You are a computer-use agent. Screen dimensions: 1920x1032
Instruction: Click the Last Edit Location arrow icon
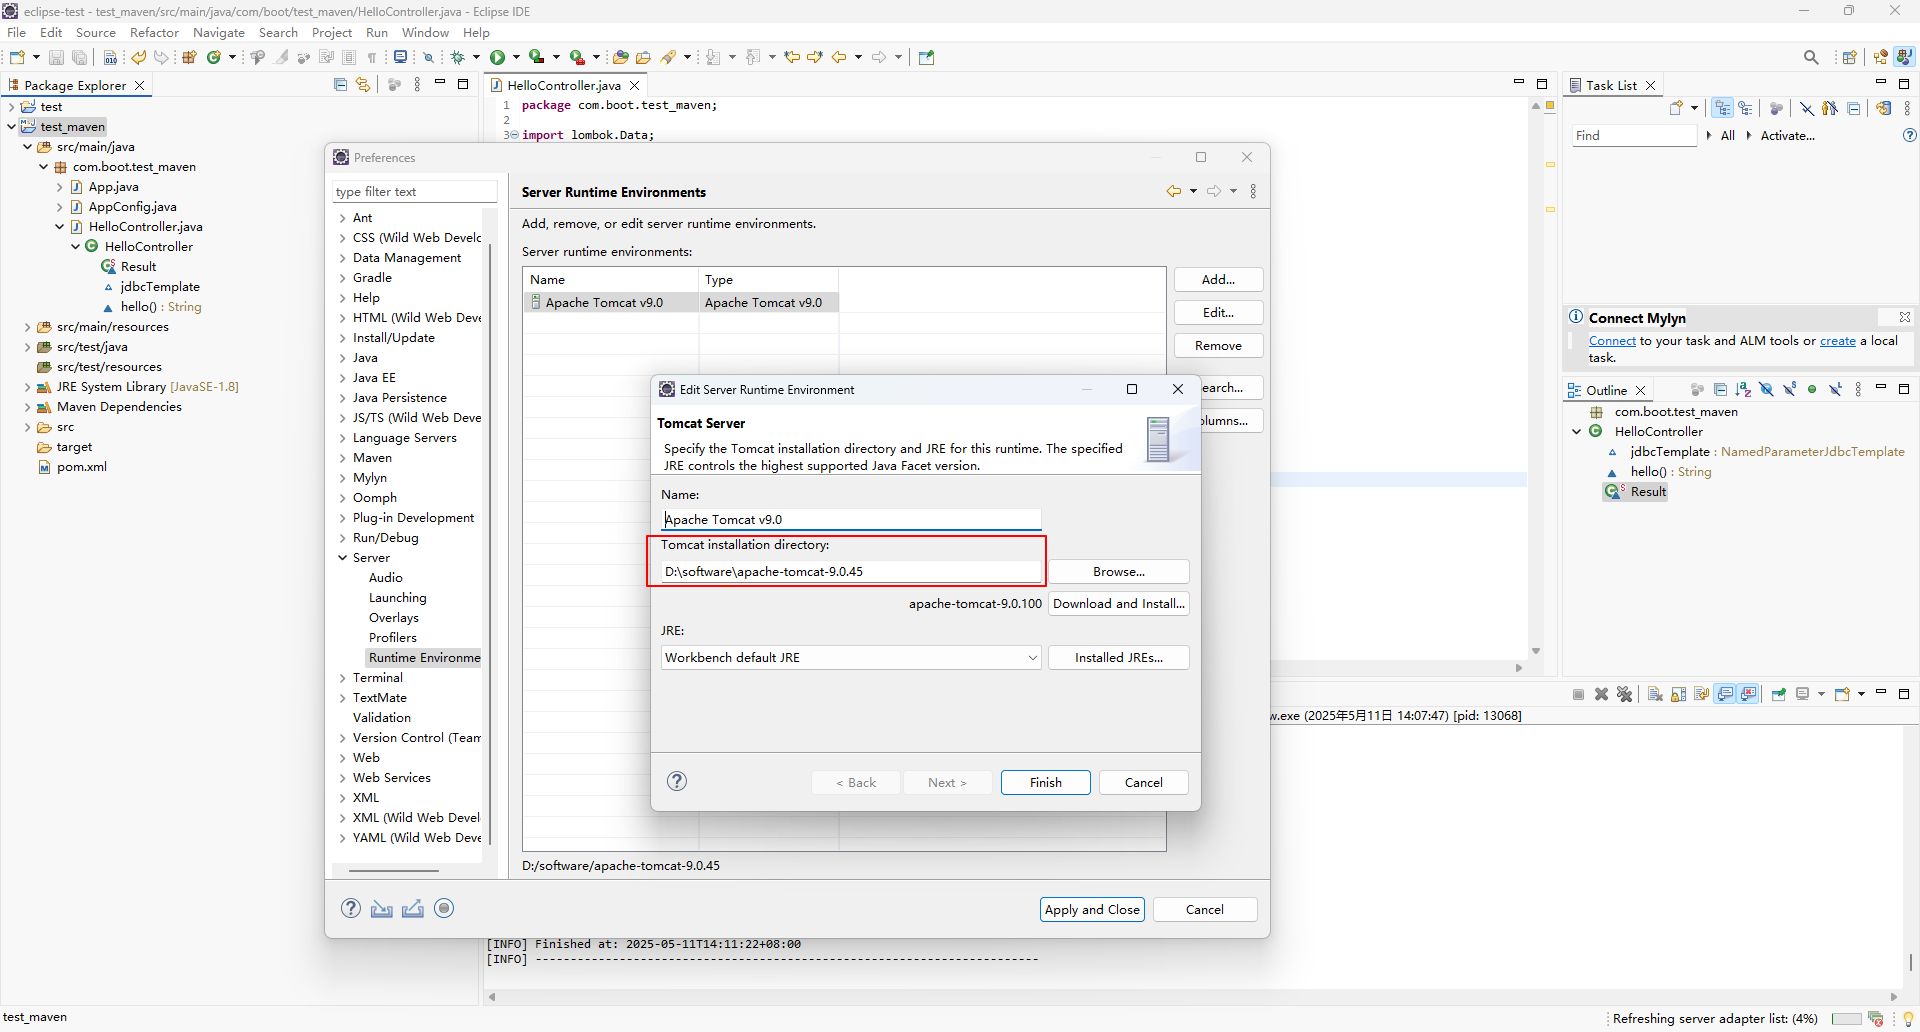792,57
